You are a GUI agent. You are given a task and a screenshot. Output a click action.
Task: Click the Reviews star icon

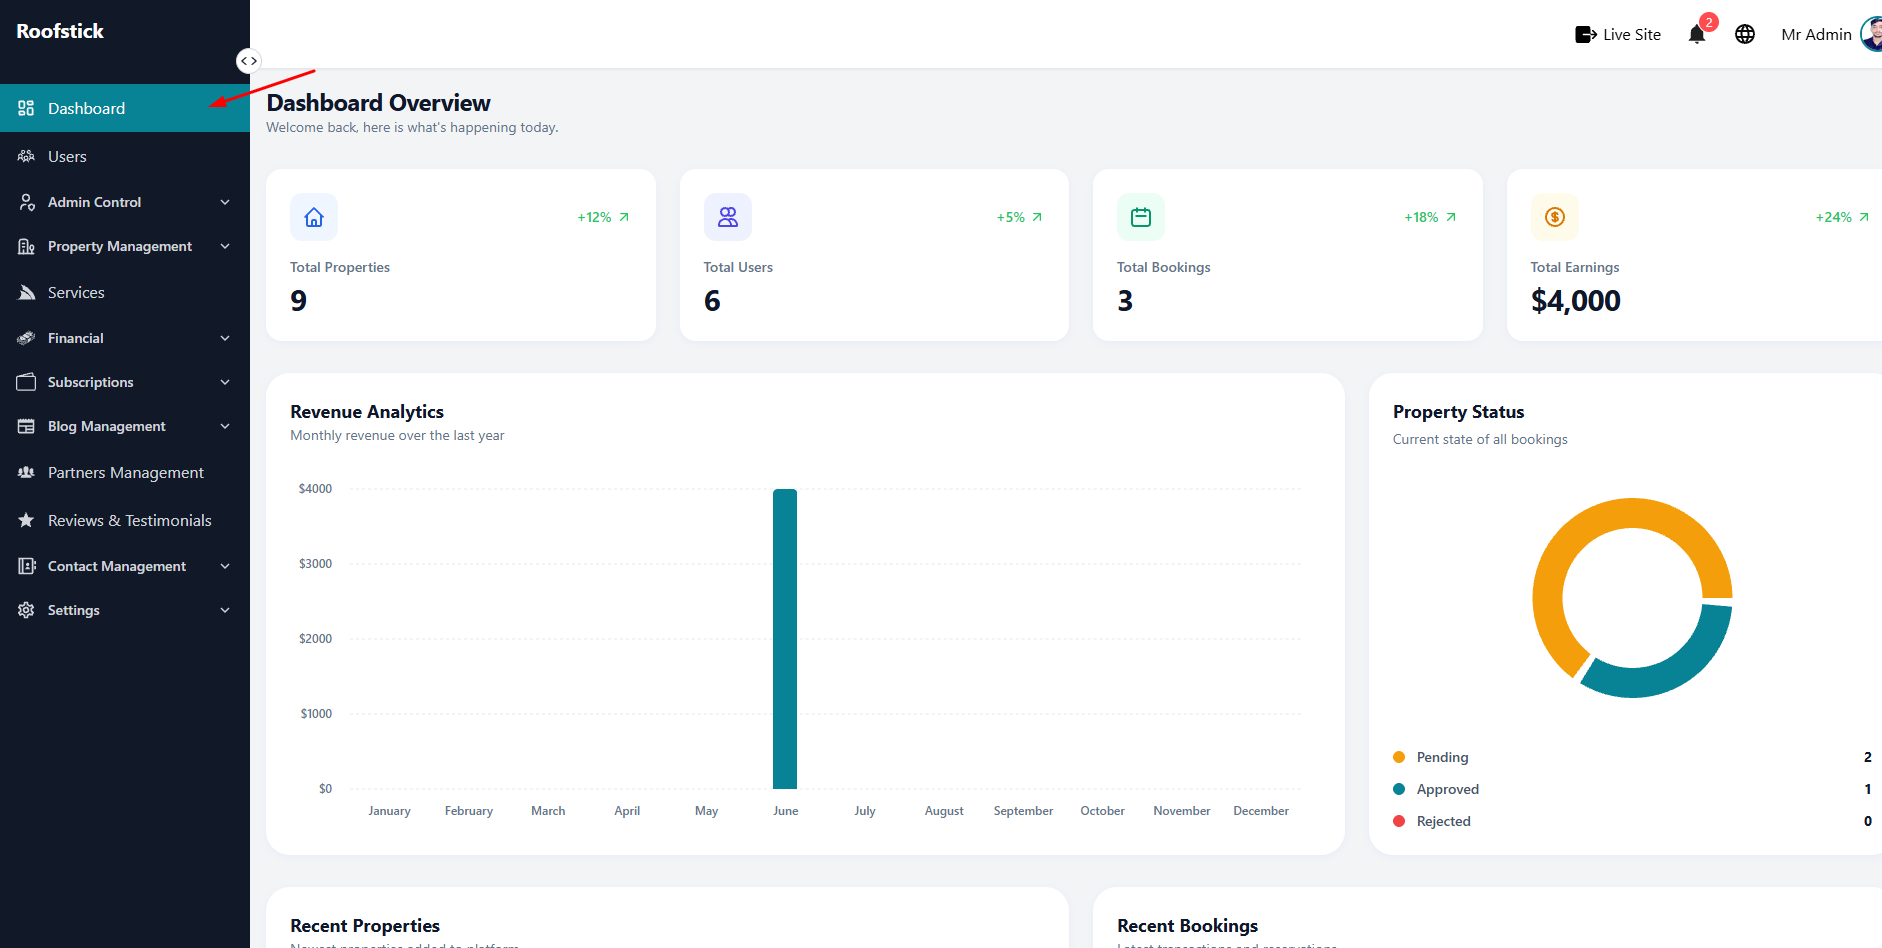click(26, 520)
